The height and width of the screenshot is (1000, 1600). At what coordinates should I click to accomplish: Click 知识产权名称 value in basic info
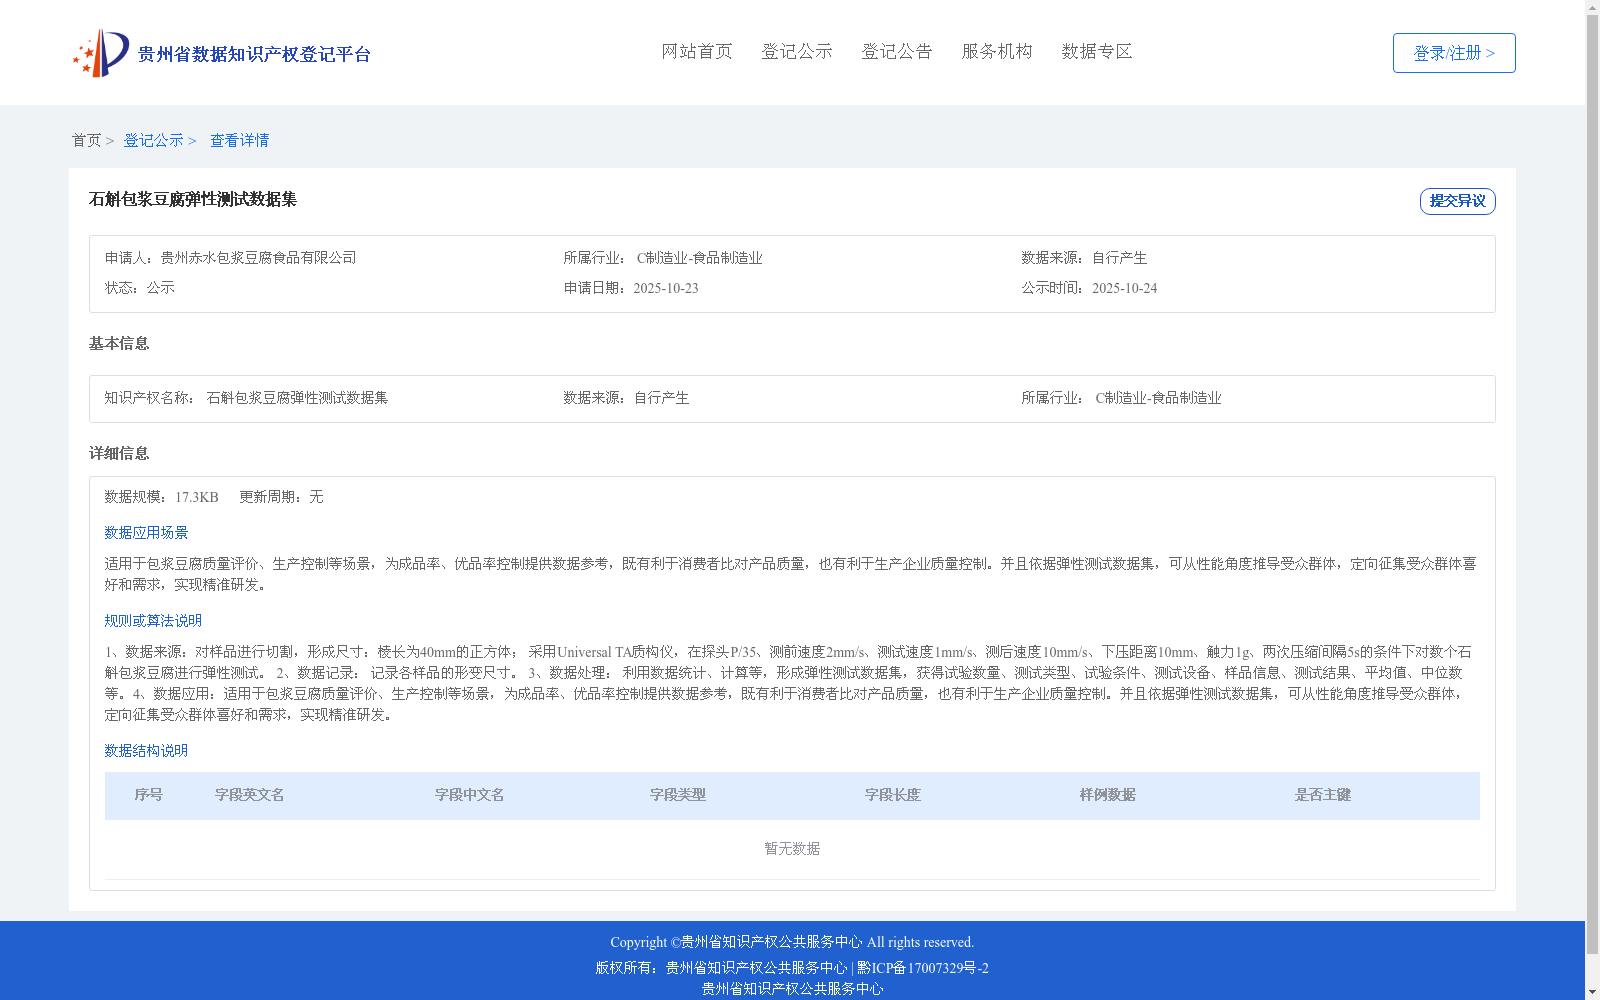[297, 398]
